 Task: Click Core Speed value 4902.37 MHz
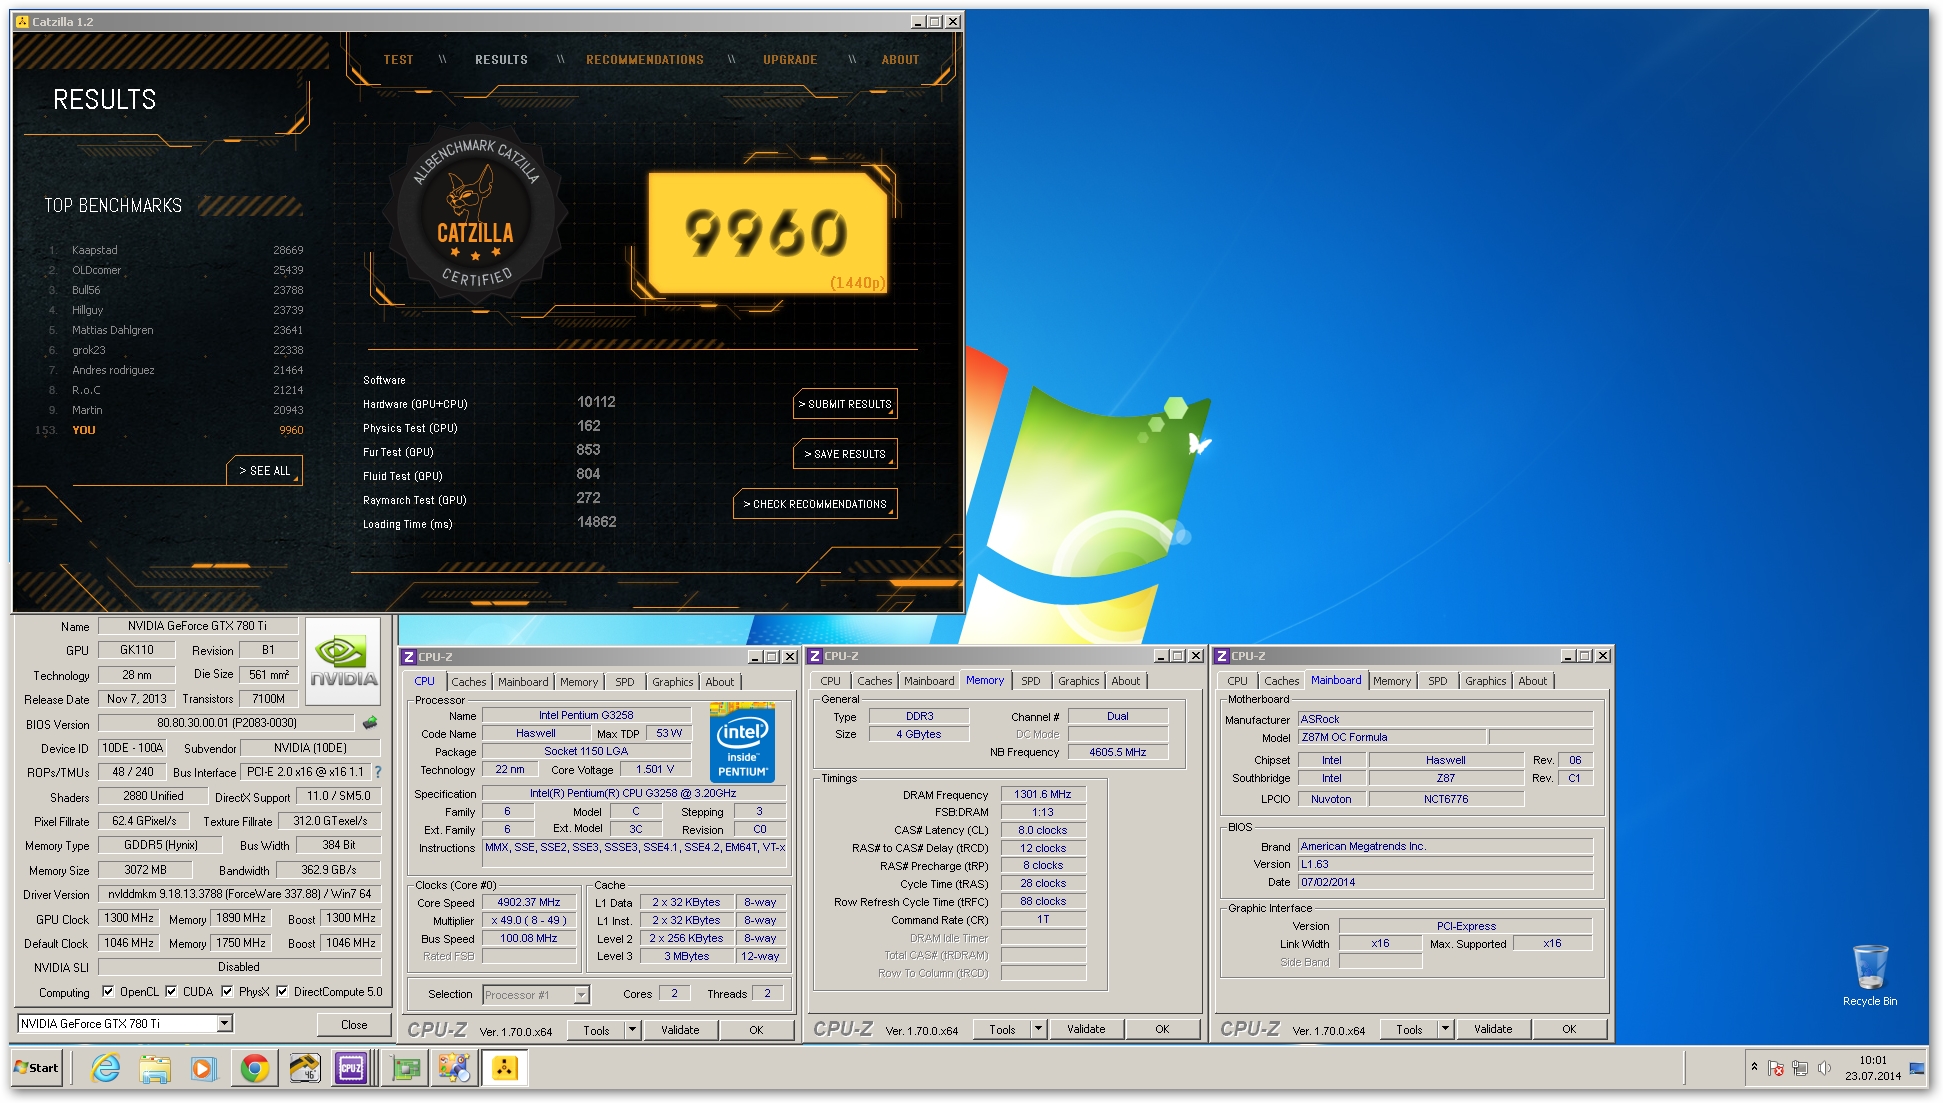pyautogui.click(x=529, y=902)
